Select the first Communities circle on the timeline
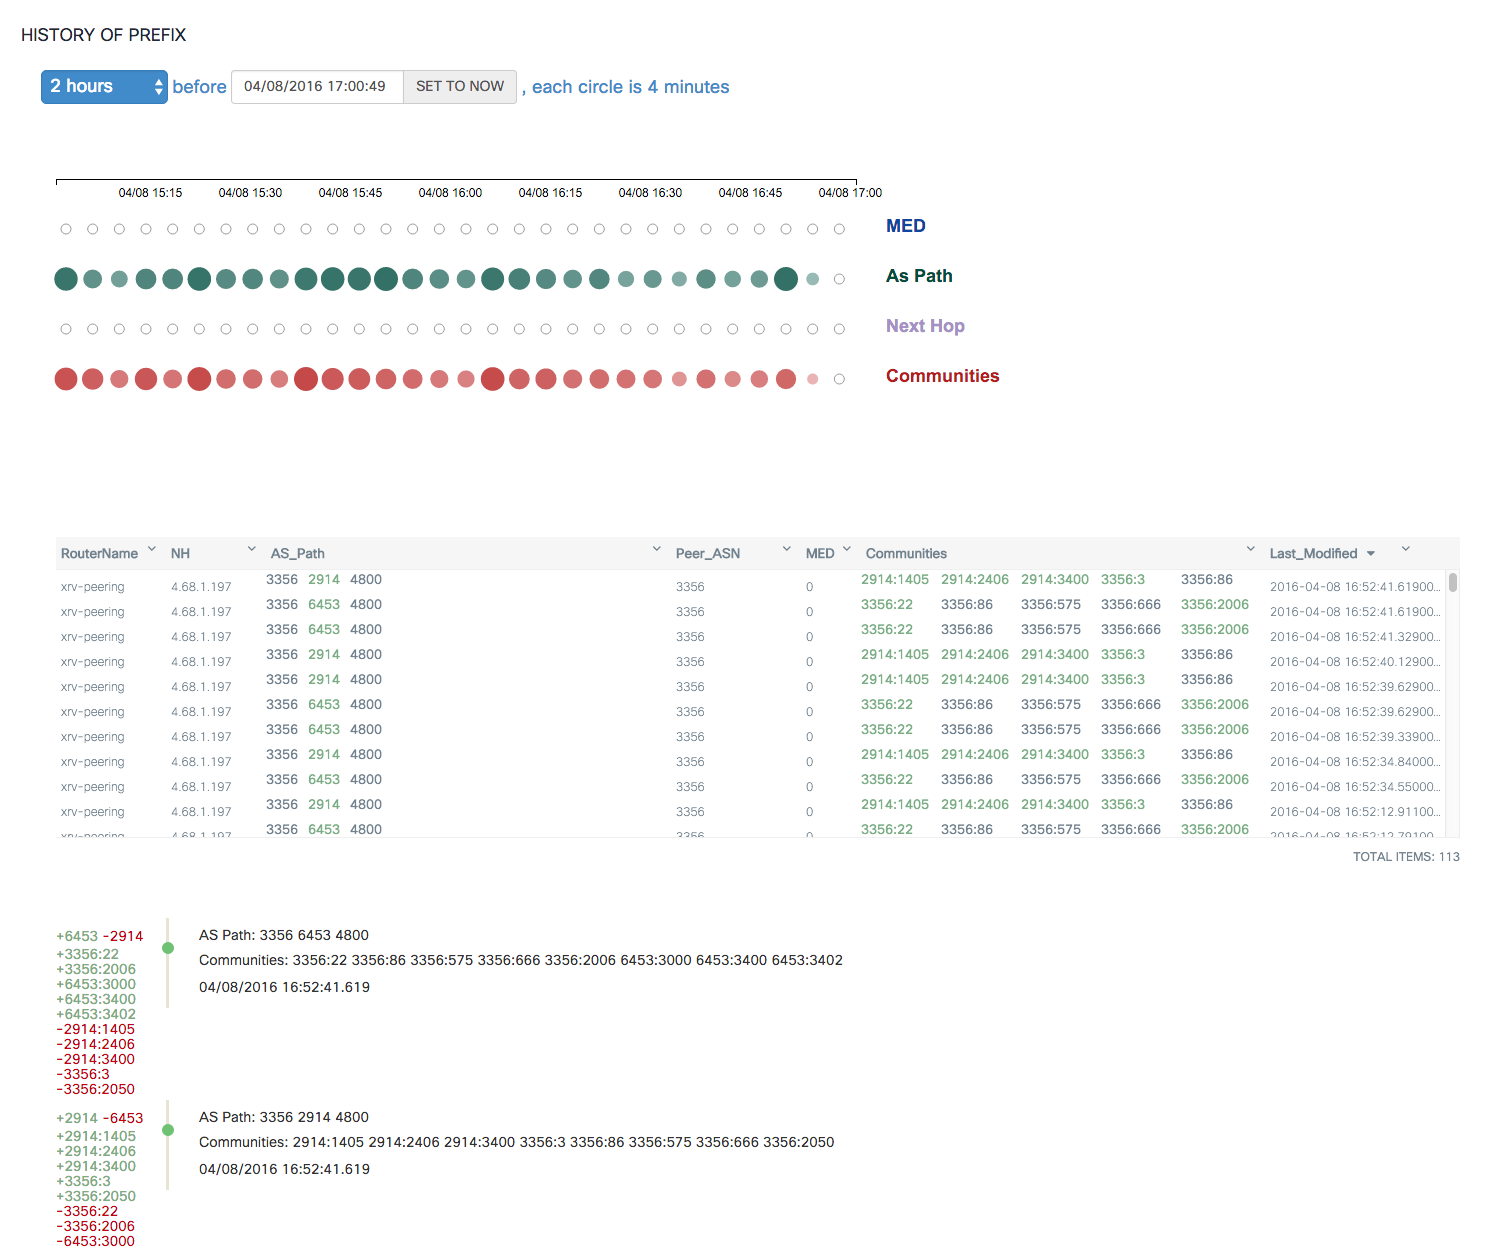The width and height of the screenshot is (1504, 1248). click(66, 379)
